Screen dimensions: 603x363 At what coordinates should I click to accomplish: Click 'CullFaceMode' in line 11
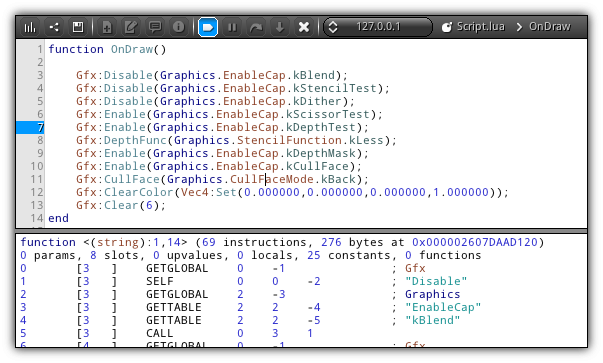click(272, 180)
